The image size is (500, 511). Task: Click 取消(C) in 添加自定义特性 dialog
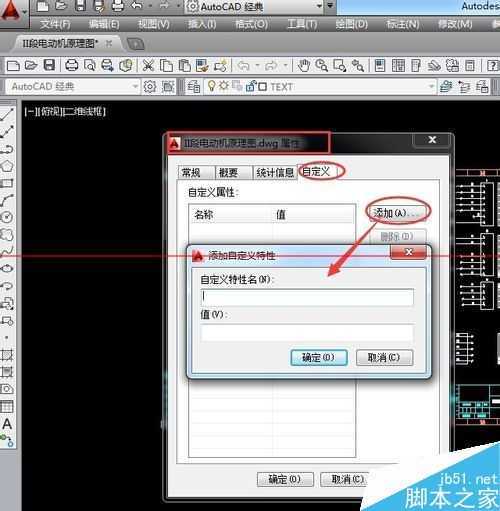[x=384, y=358]
